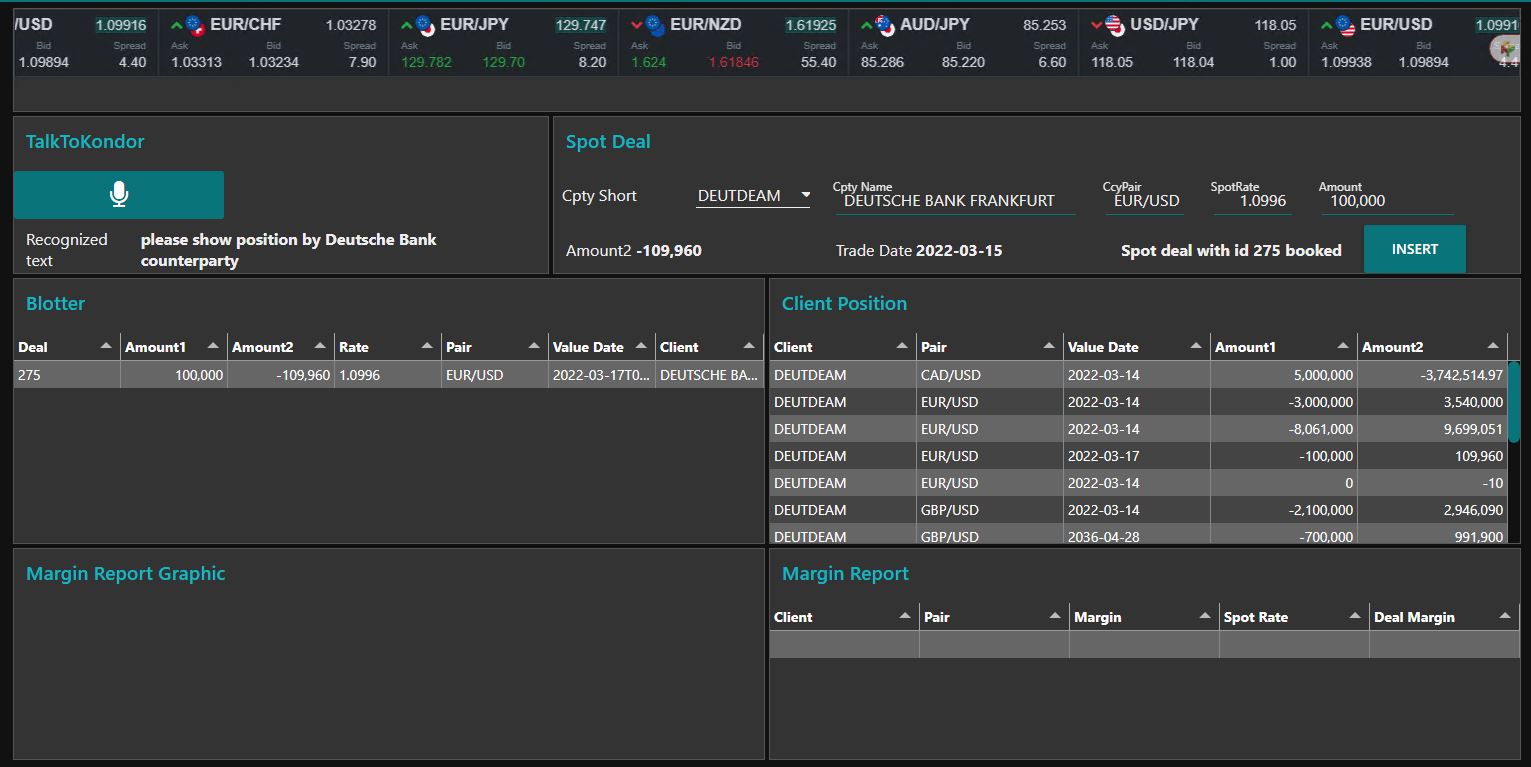Click EUR/CHF spread value 7.90
The width and height of the screenshot is (1531, 767).
coord(362,62)
